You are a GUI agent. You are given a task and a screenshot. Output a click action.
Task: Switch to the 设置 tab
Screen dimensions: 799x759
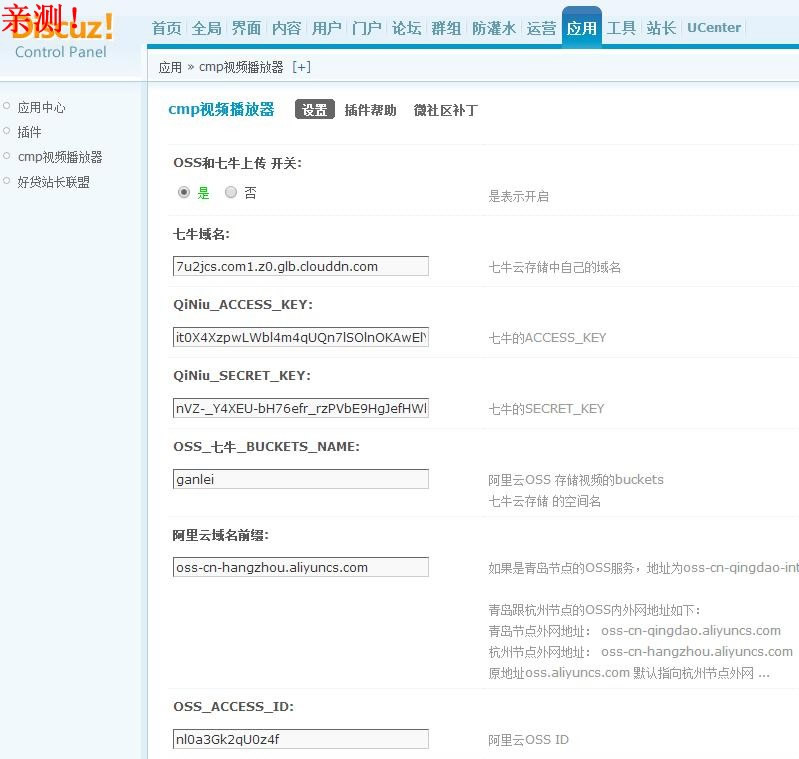point(314,110)
